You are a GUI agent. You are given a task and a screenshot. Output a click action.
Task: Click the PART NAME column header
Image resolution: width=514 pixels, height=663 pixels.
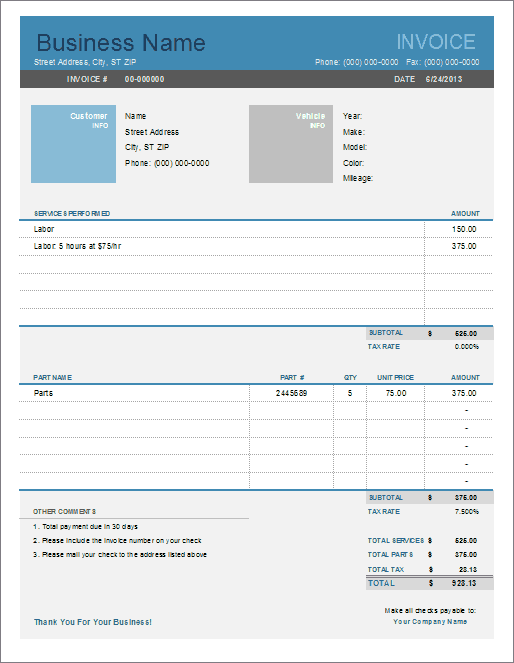[52, 378]
